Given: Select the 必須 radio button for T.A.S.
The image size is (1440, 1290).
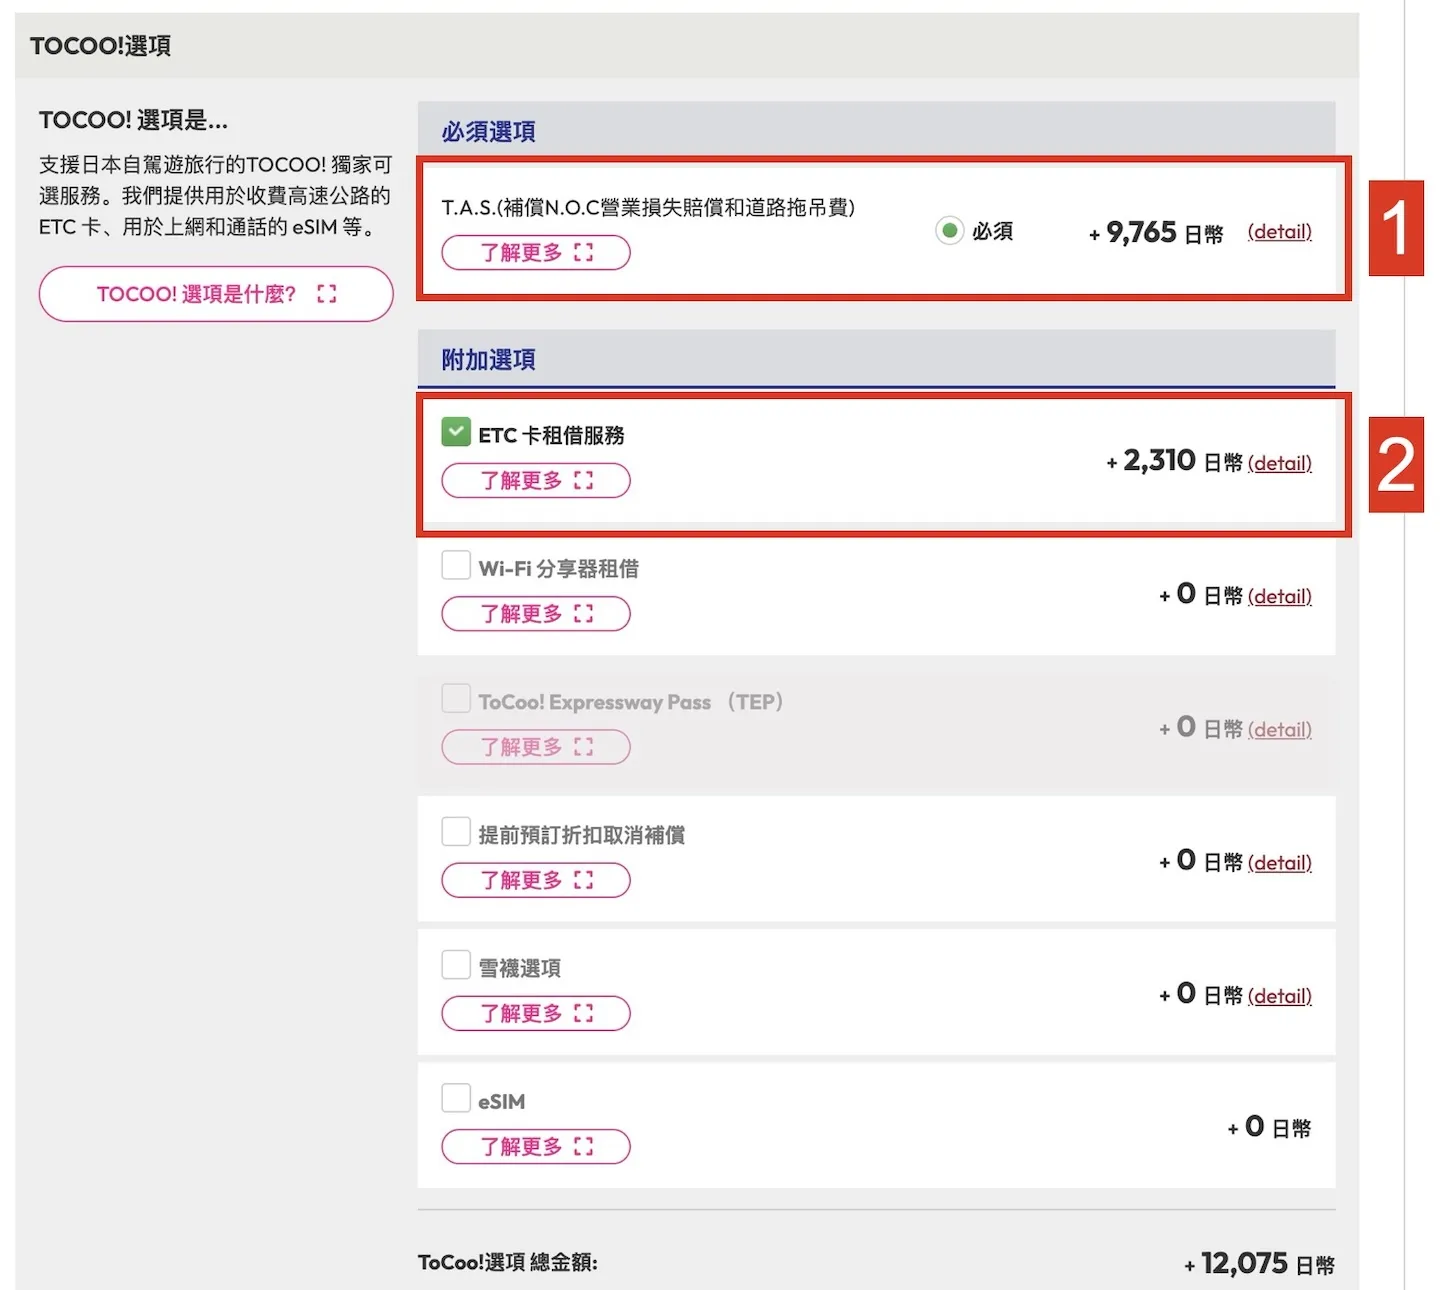Looking at the screenshot, I should coord(949,231).
